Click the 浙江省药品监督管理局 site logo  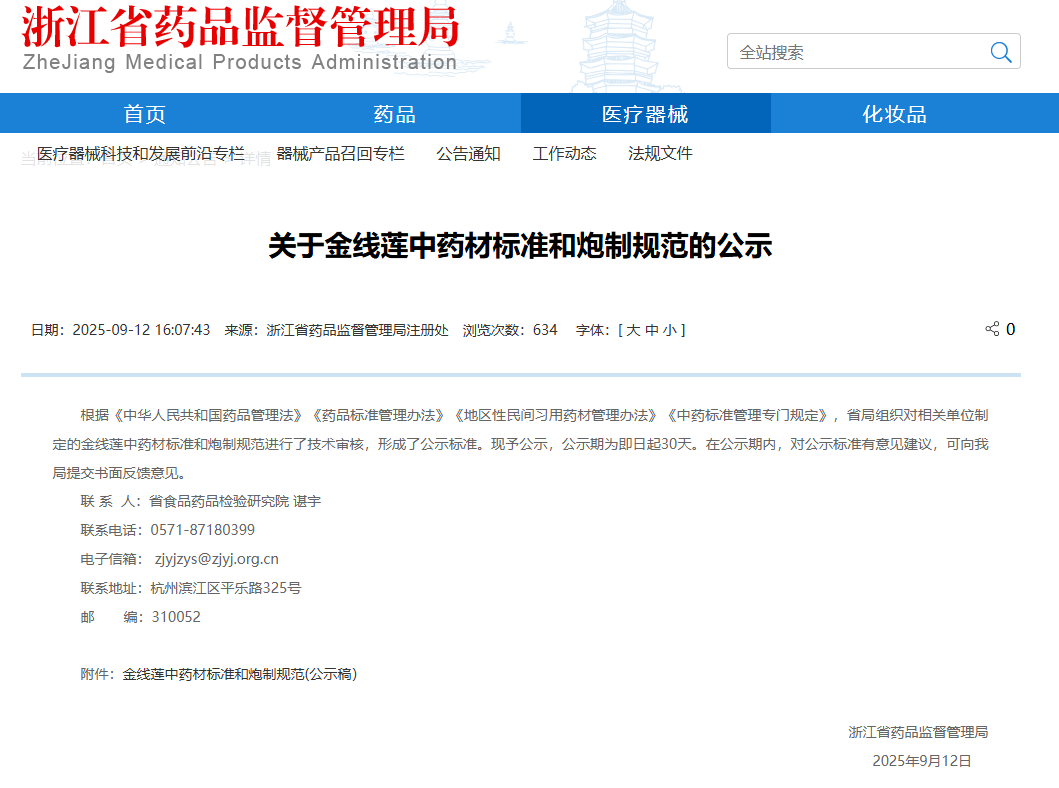pyautogui.click(x=240, y=27)
